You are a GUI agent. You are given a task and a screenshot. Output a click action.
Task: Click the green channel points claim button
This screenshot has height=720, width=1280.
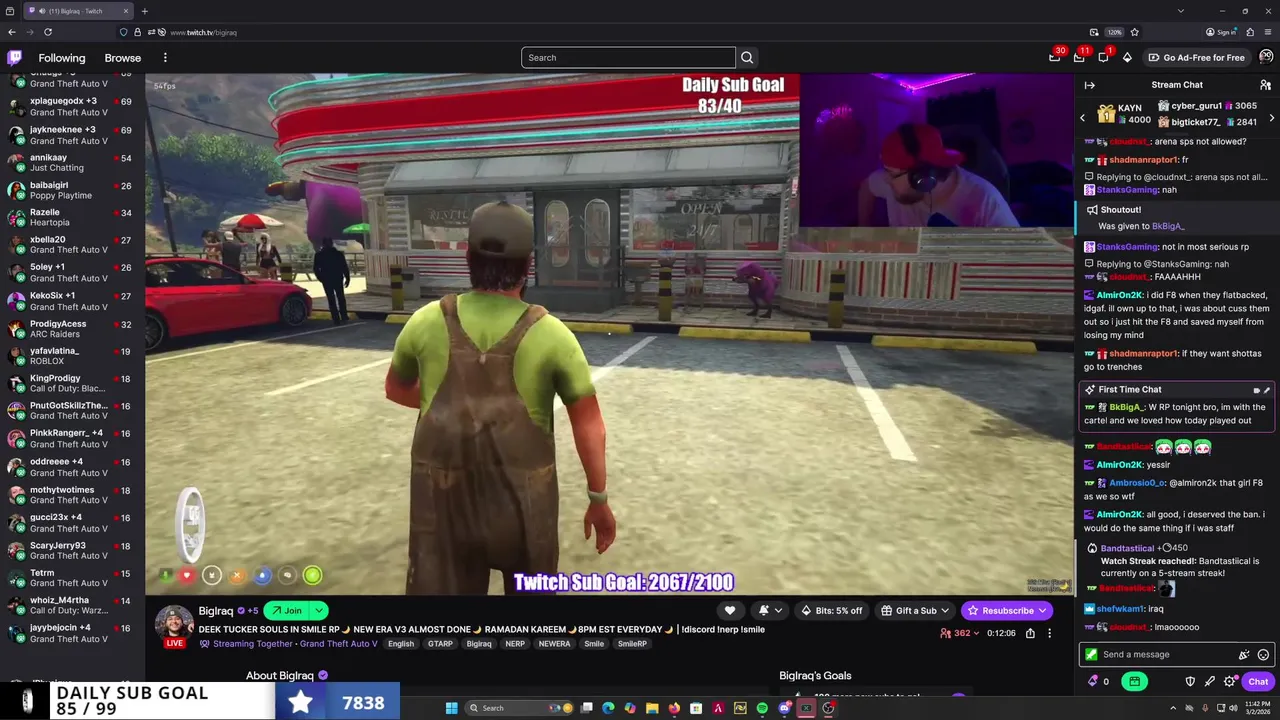coord(1134,682)
